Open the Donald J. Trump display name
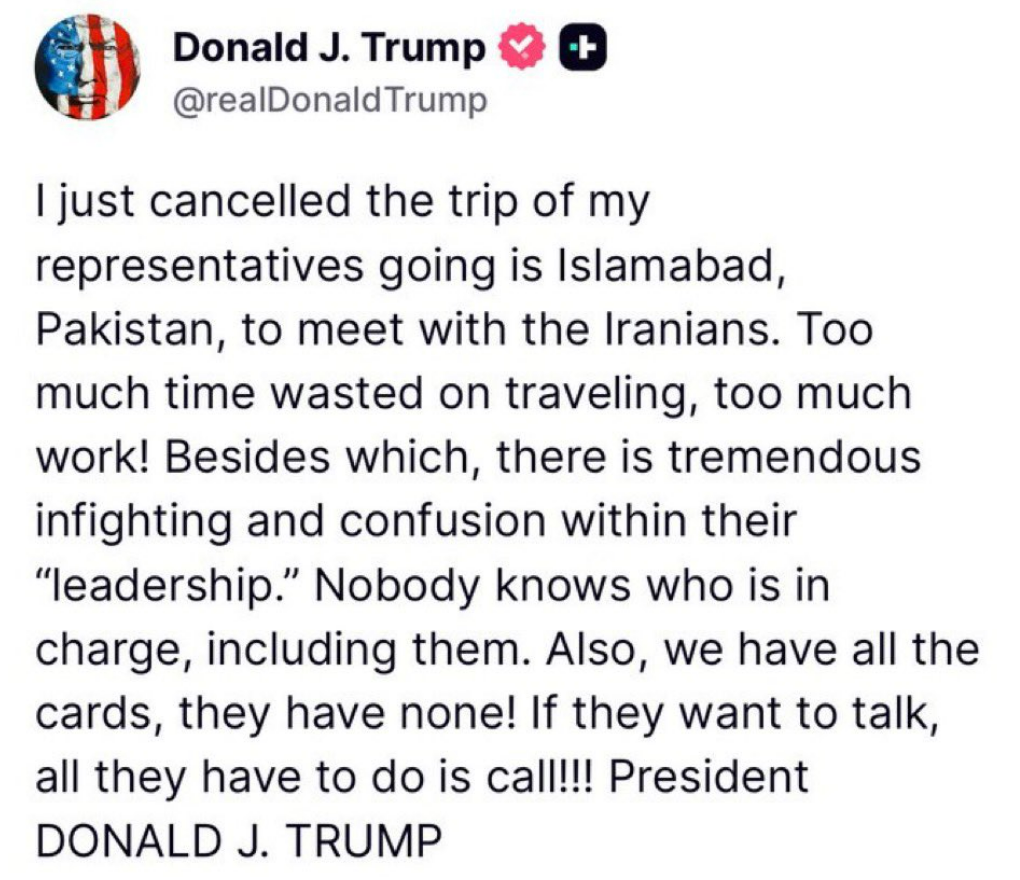 329,47
